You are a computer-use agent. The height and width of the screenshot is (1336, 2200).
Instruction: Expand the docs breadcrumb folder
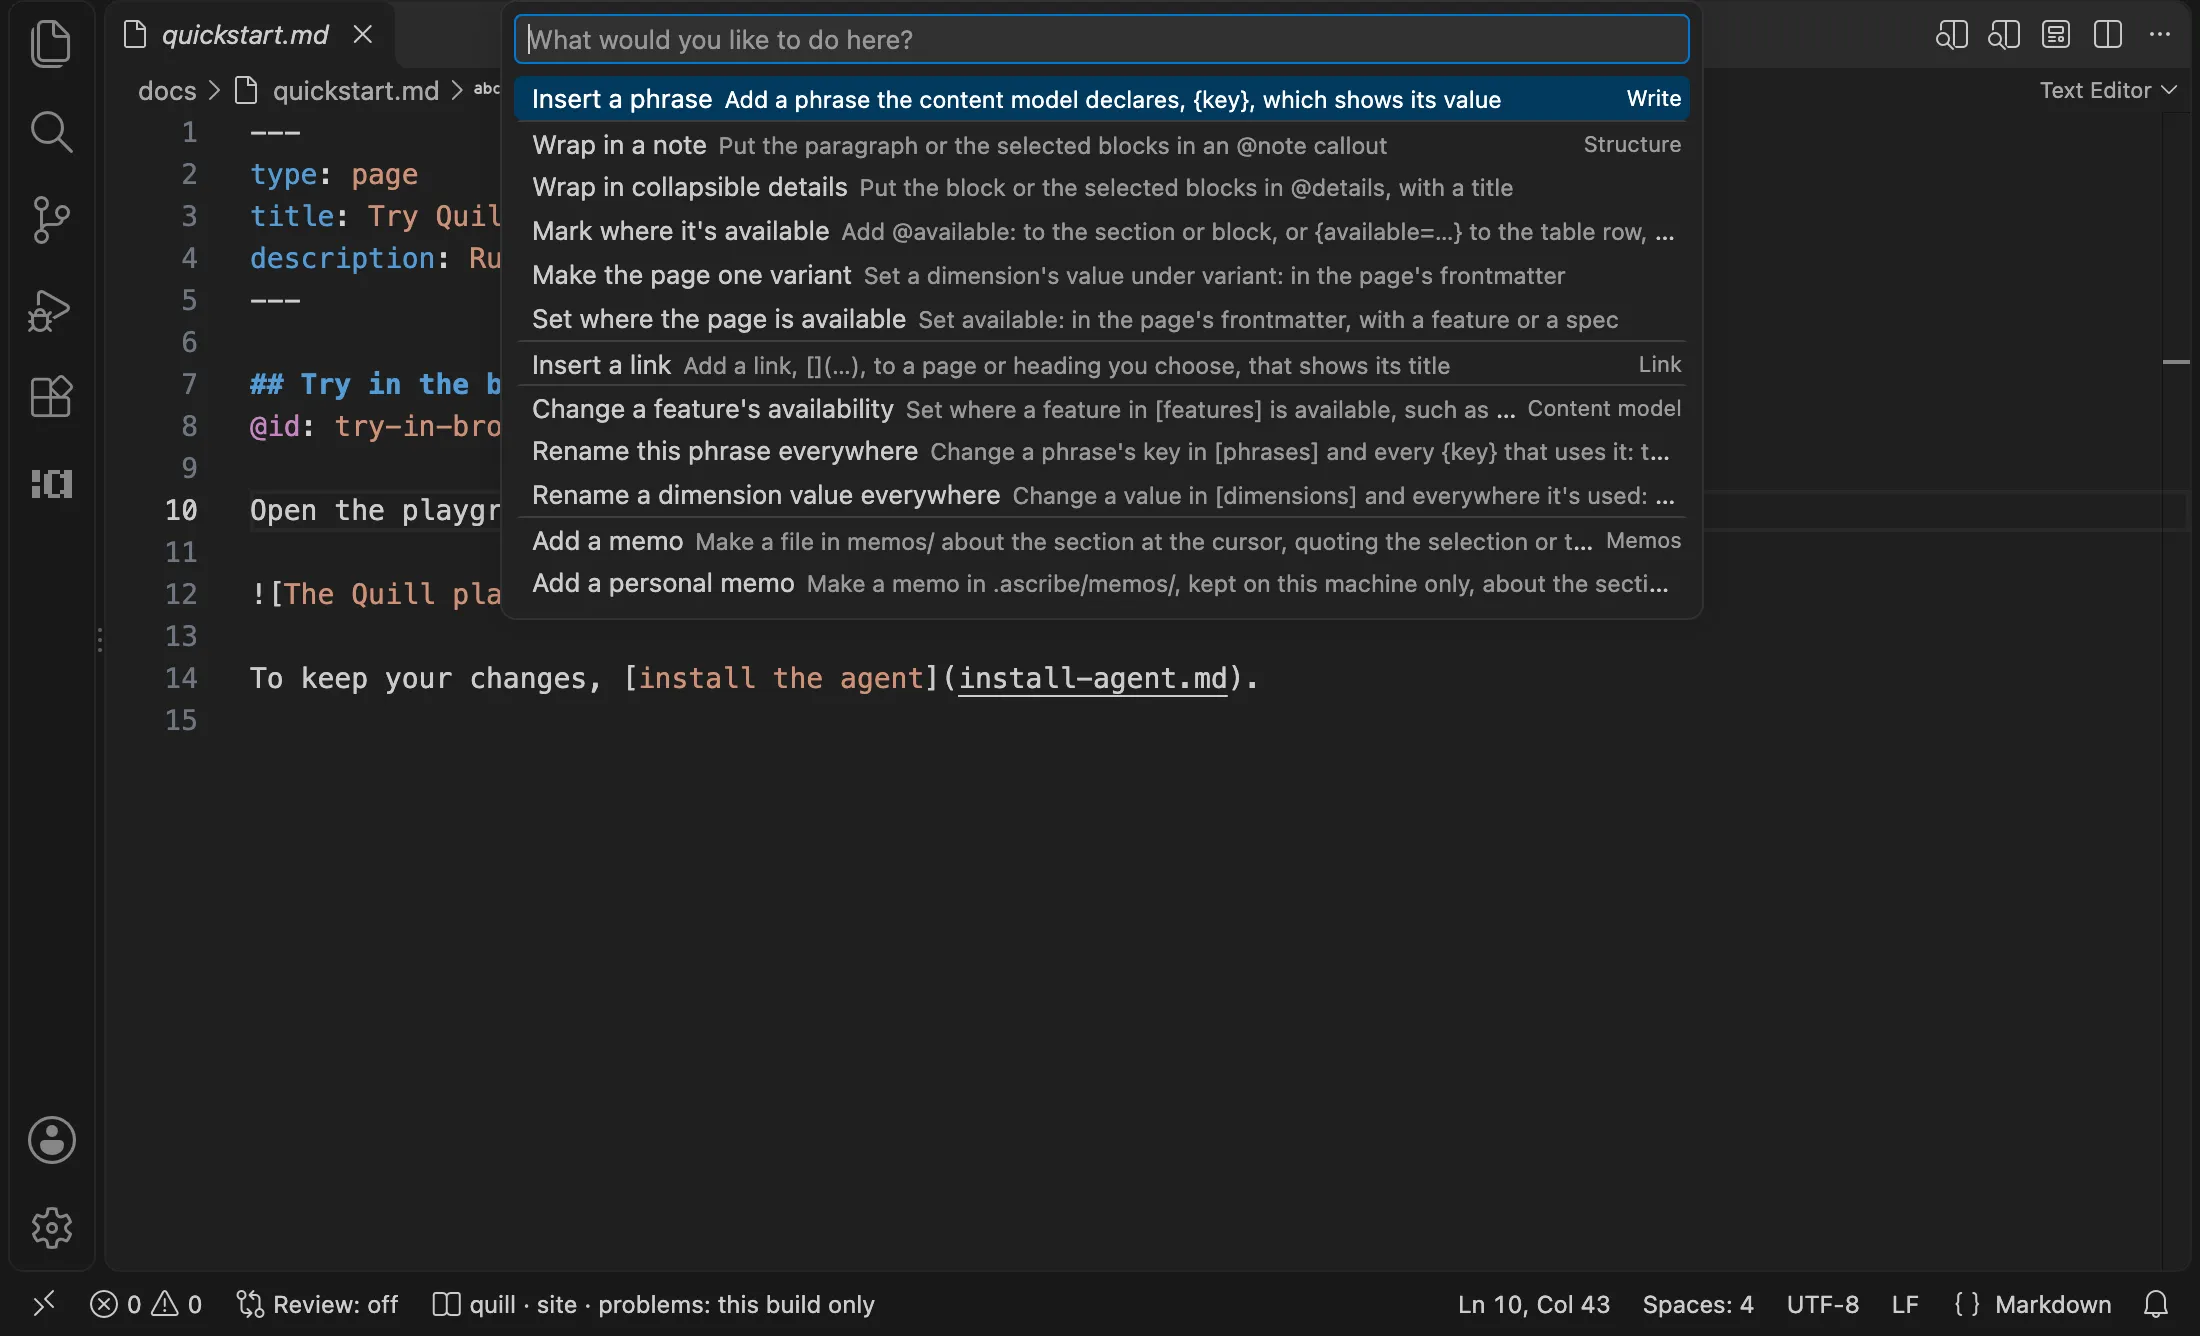point(167,91)
